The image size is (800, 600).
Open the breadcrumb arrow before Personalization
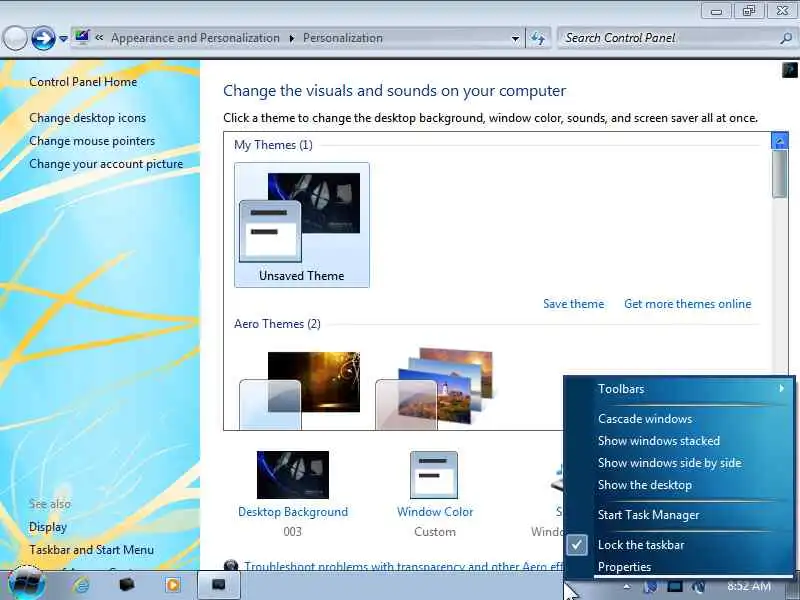(292, 38)
